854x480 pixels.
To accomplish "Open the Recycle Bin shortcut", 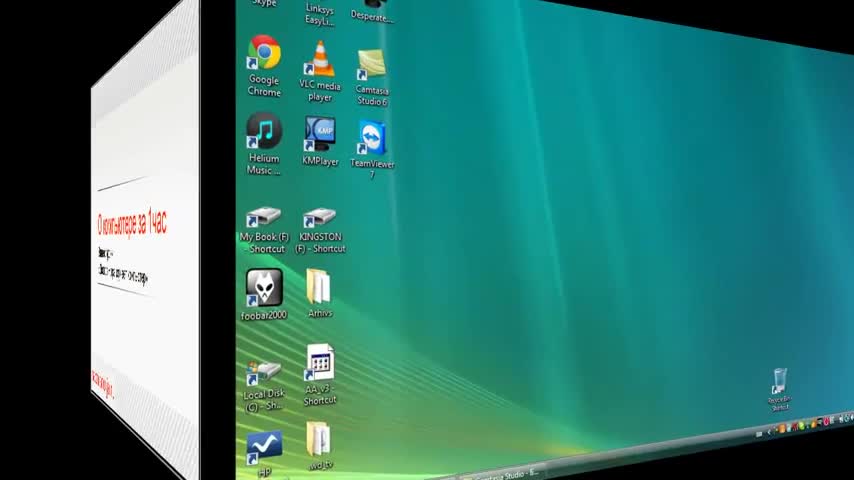I will [x=779, y=389].
